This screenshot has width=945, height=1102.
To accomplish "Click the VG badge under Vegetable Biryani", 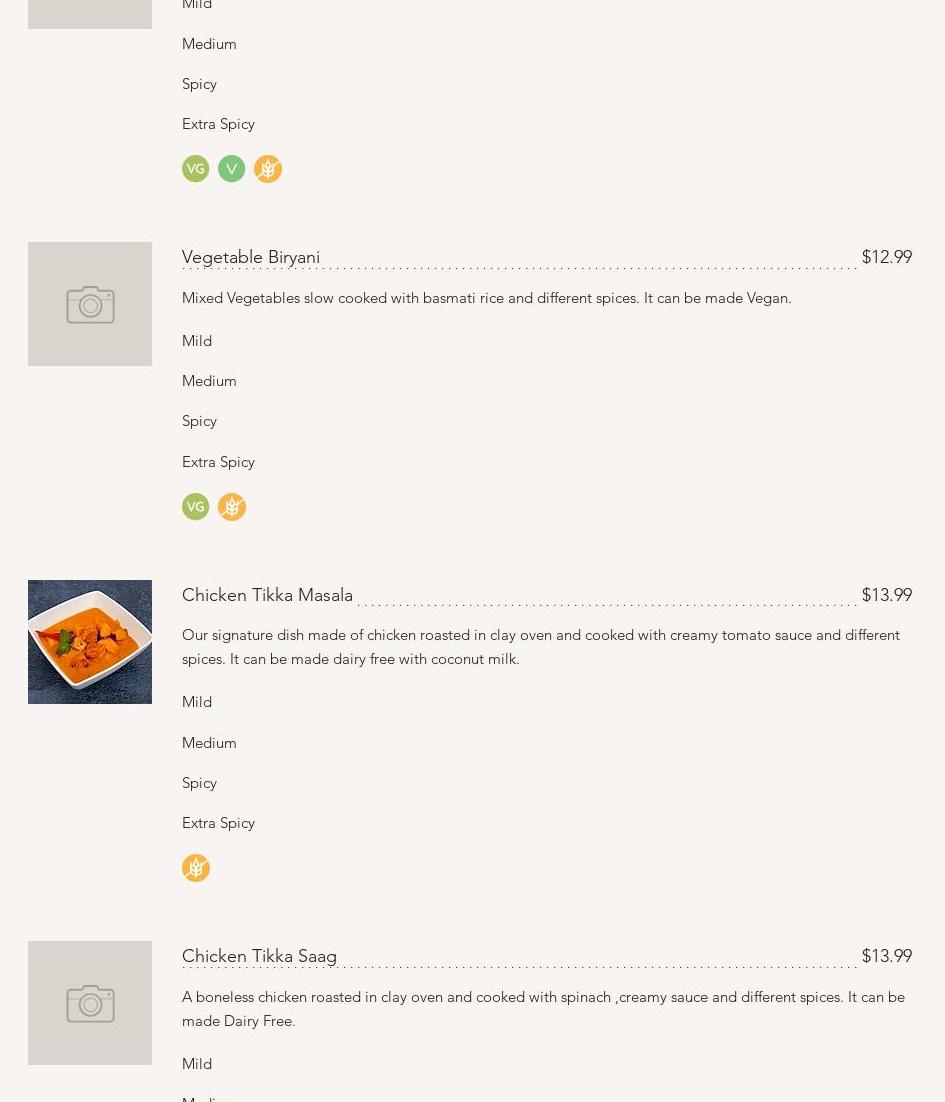I will [x=196, y=507].
